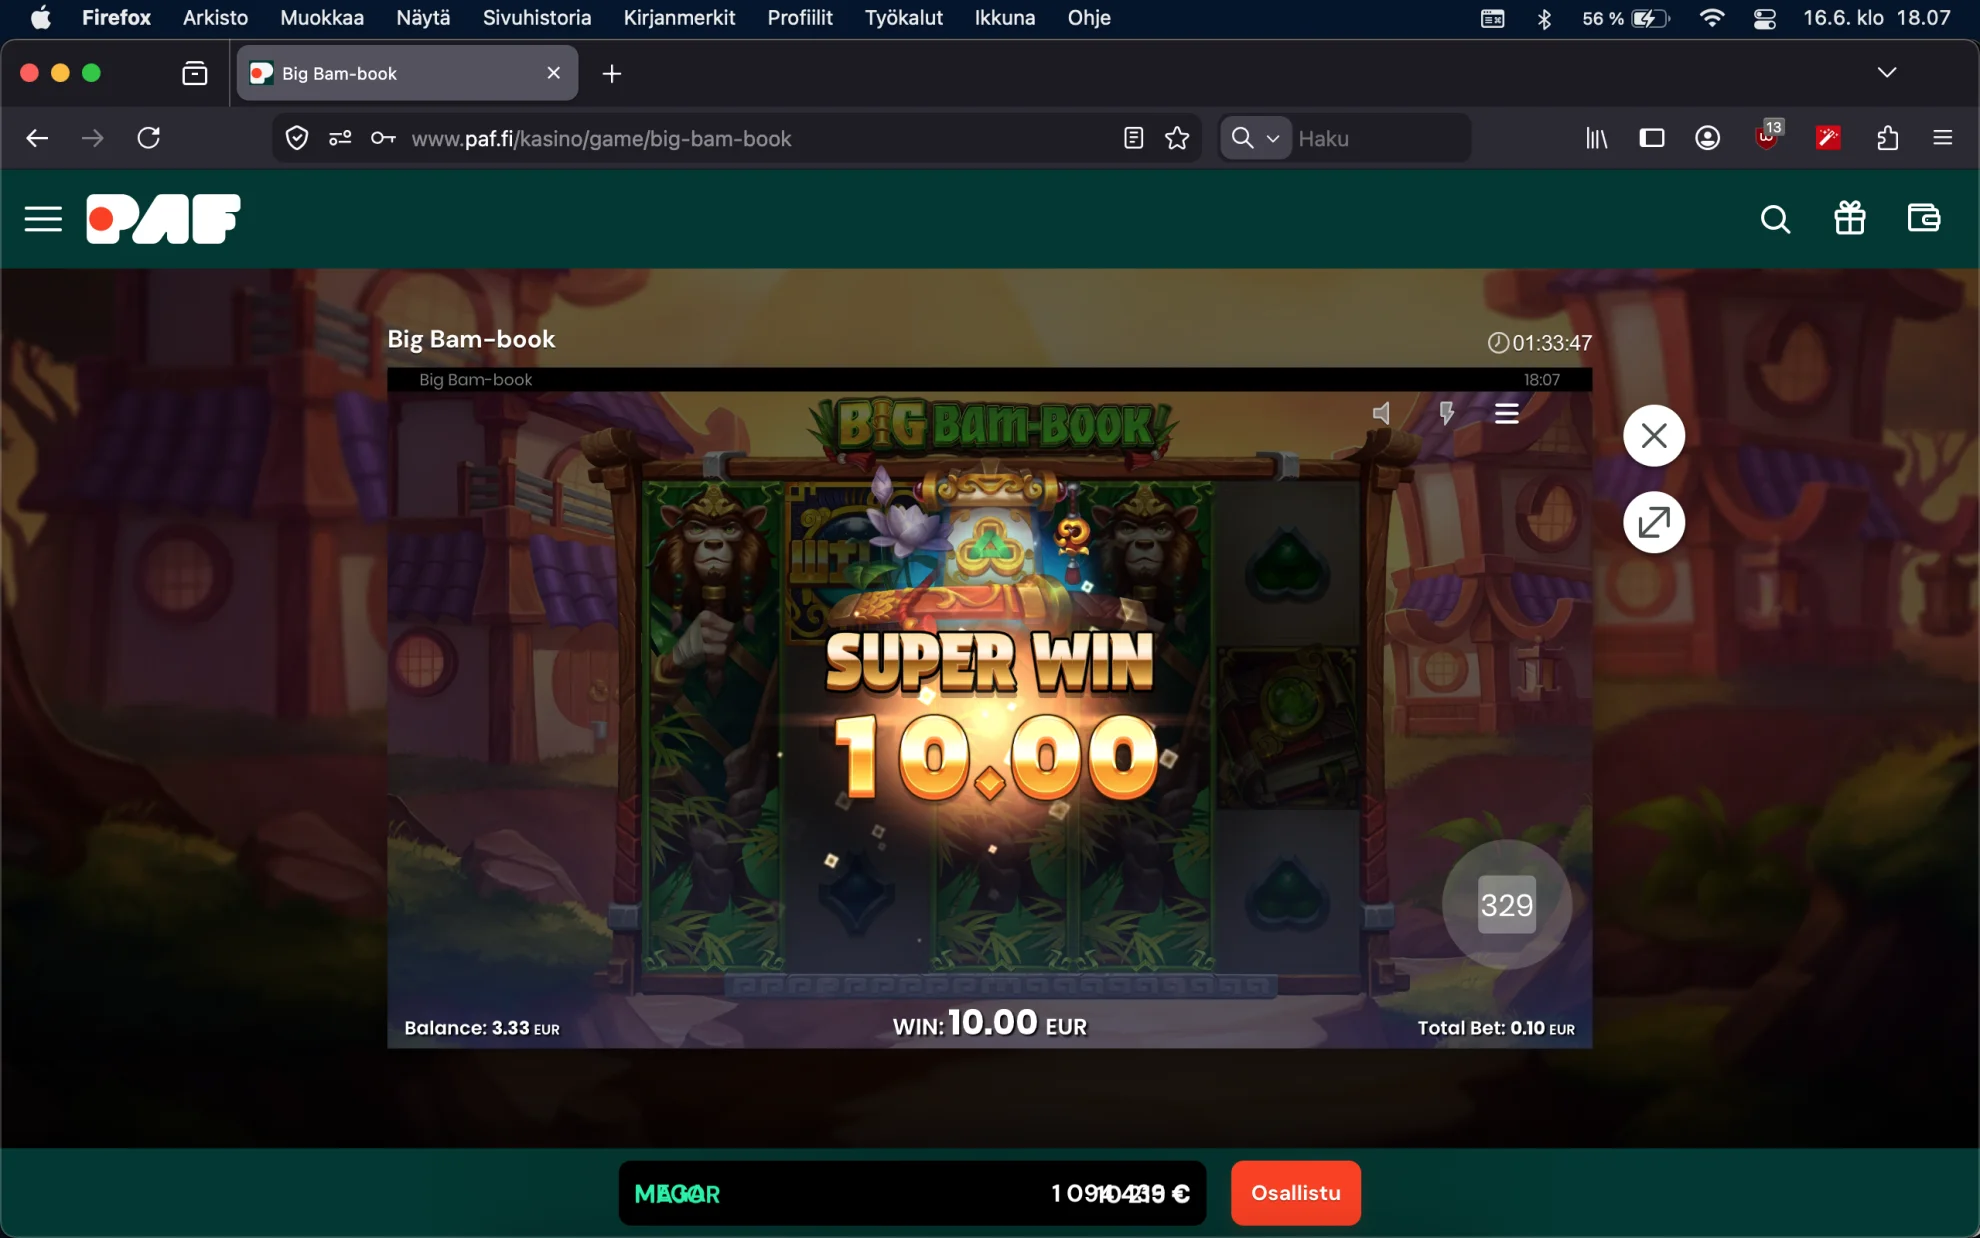This screenshot has width=1980, height=1238.
Task: Open the Paf site search
Action: point(1775,219)
